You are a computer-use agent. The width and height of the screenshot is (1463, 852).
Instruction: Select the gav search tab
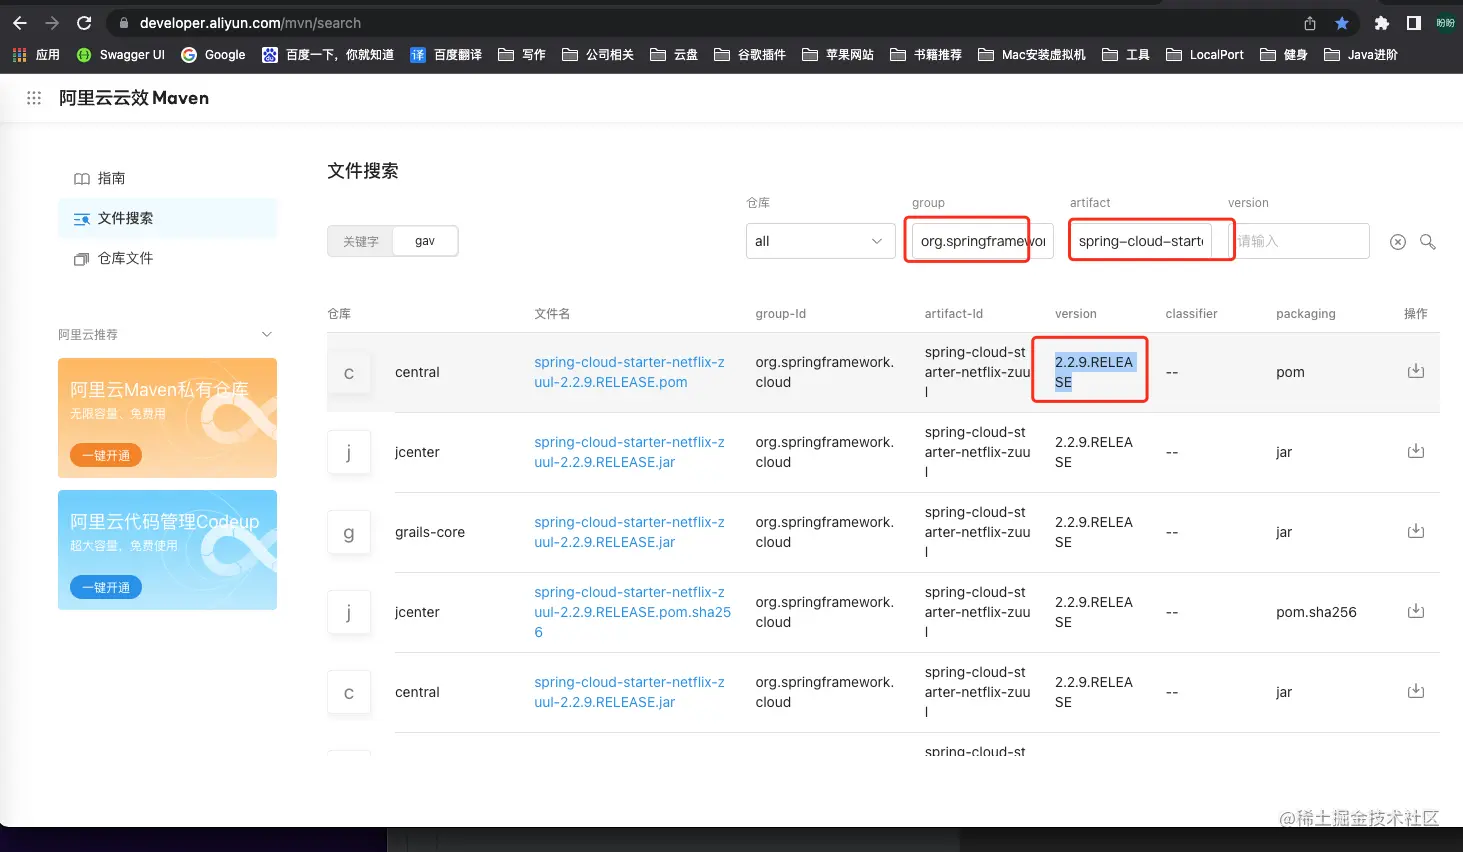point(425,241)
